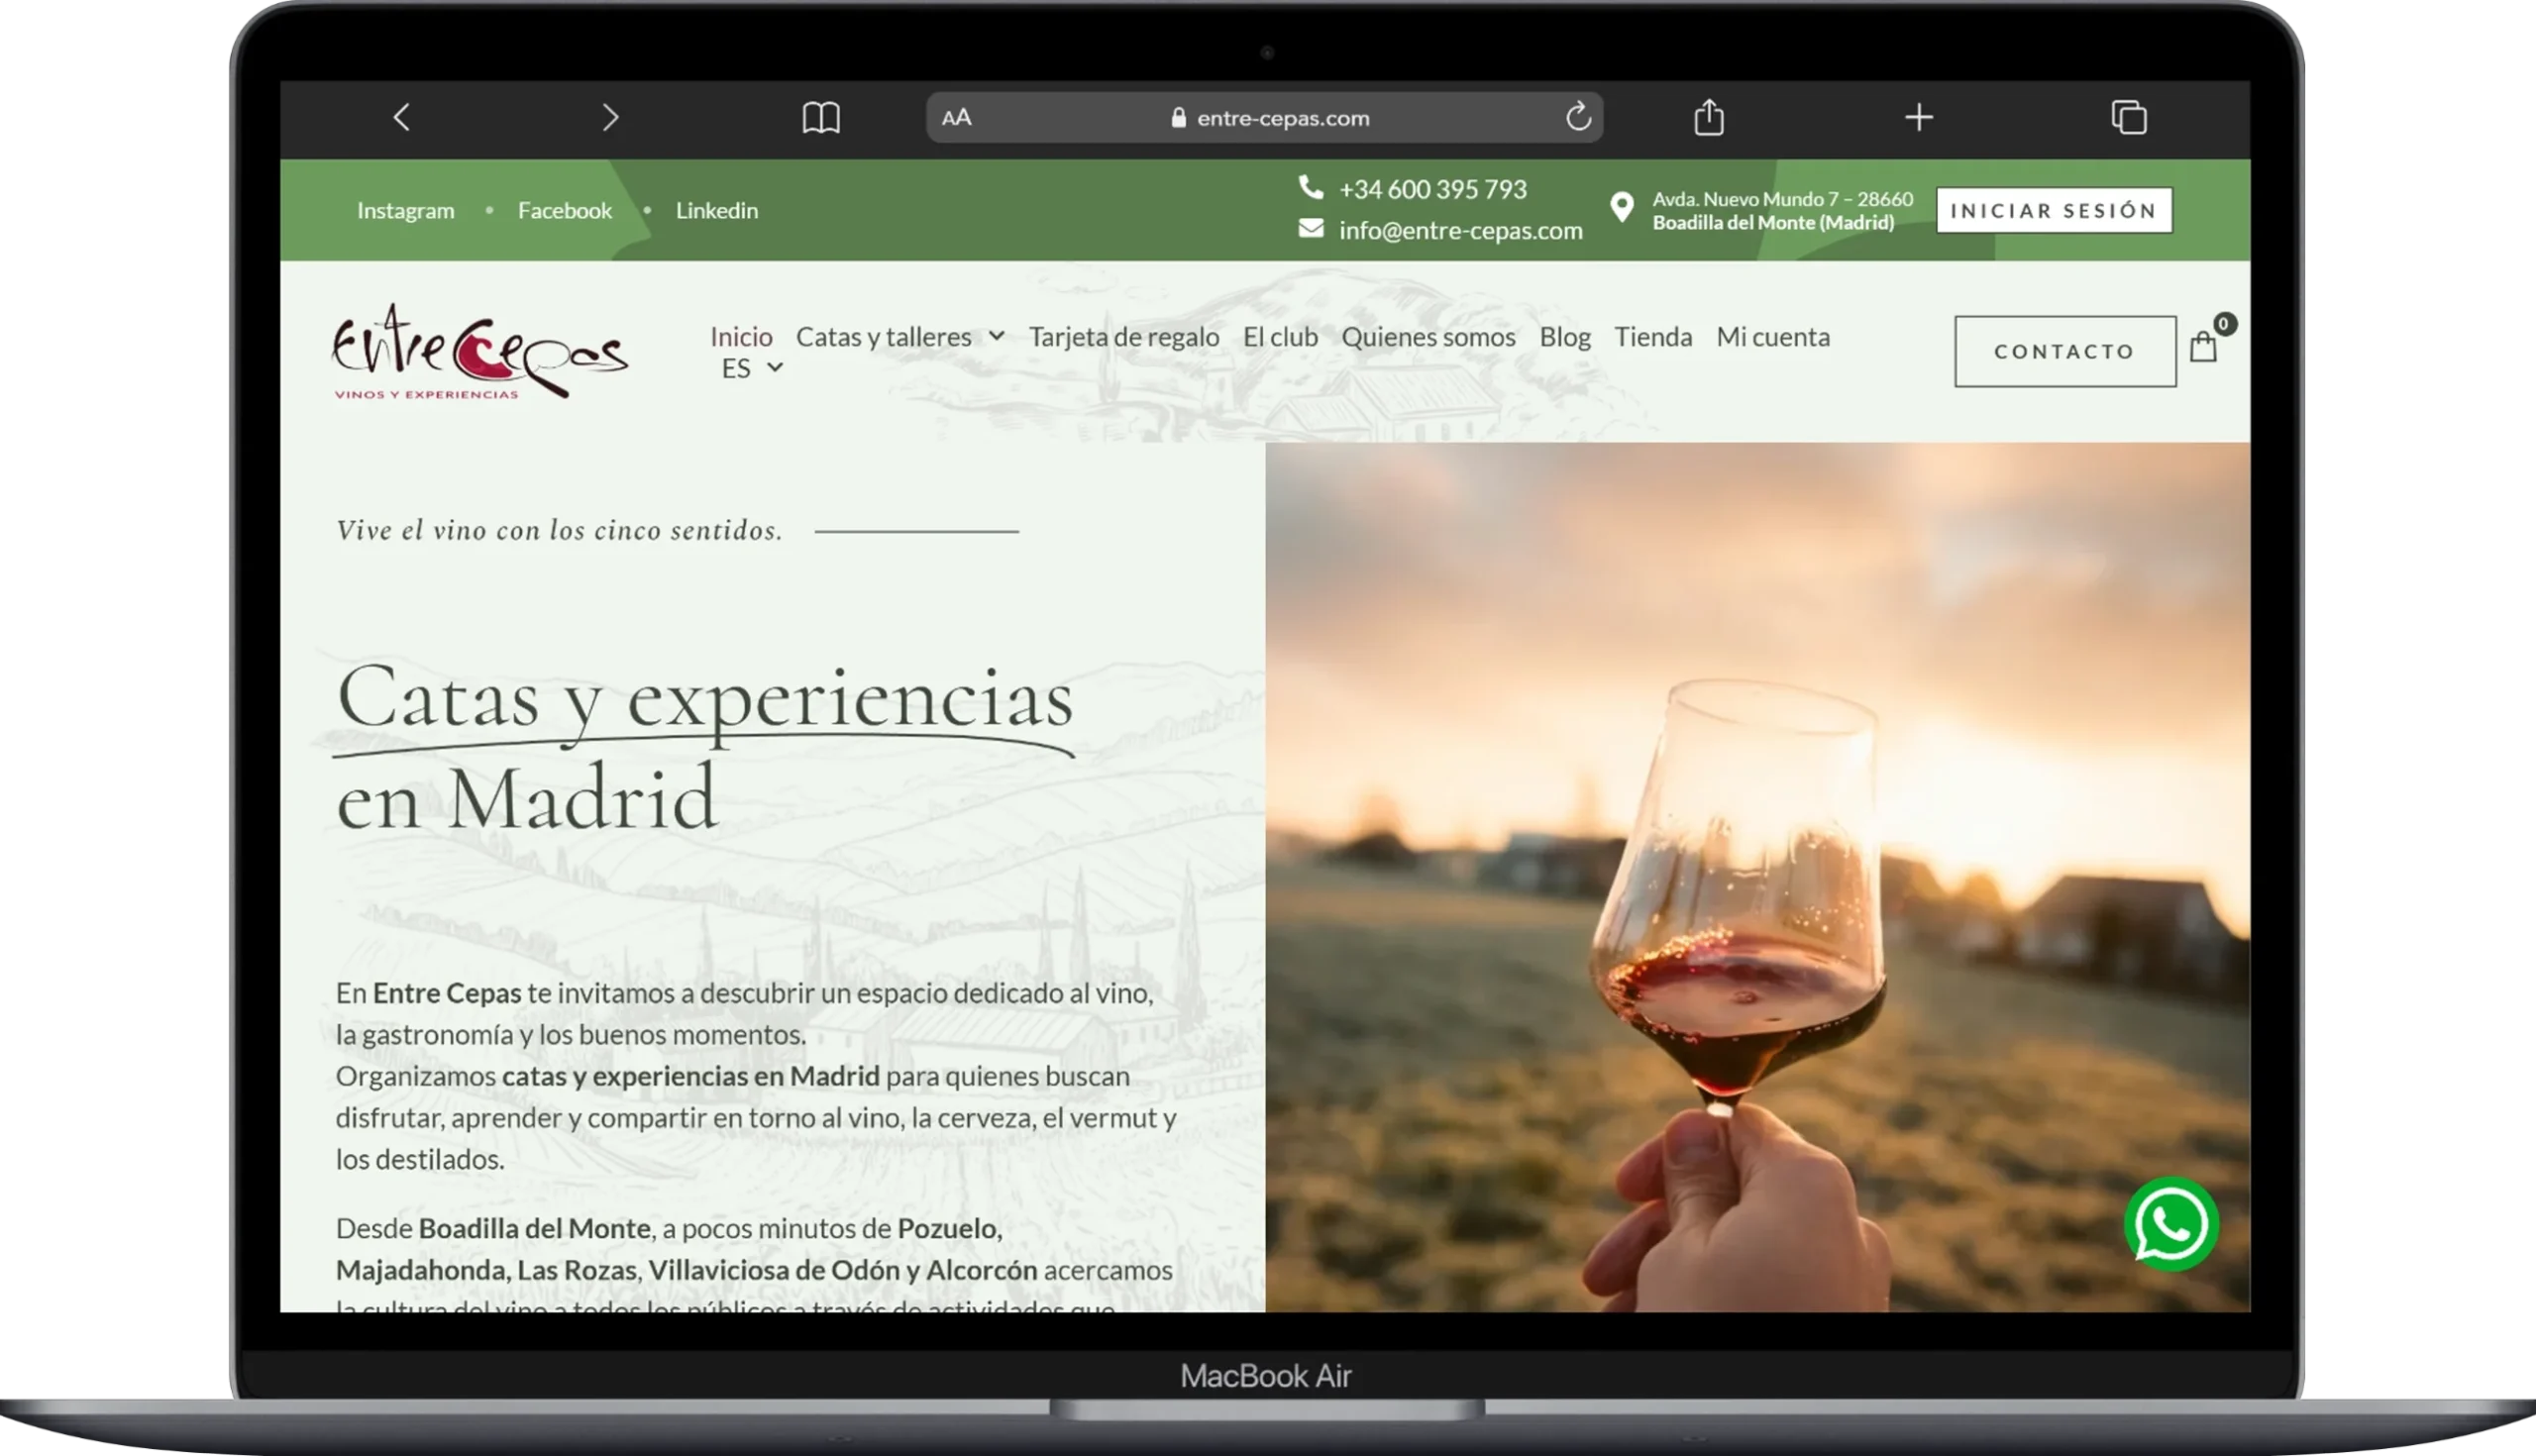Image resolution: width=2536 pixels, height=1456 pixels.
Task: Visit the Instagram link
Action: (406, 211)
